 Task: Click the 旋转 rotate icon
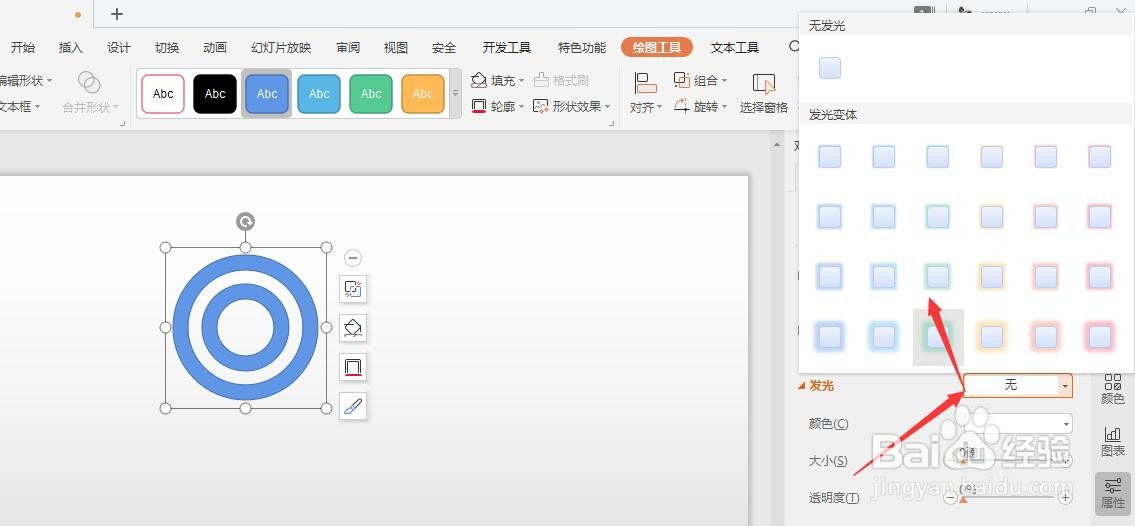coord(682,106)
